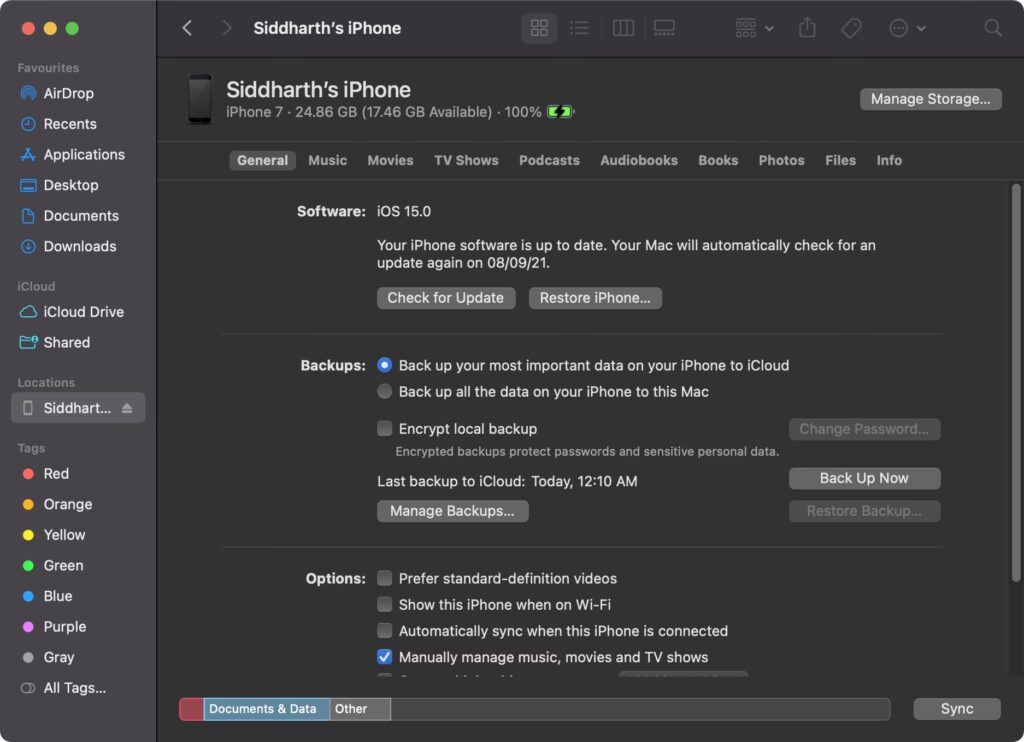Click the Edit Tags icon
The width and height of the screenshot is (1024, 742).
coord(851,28)
